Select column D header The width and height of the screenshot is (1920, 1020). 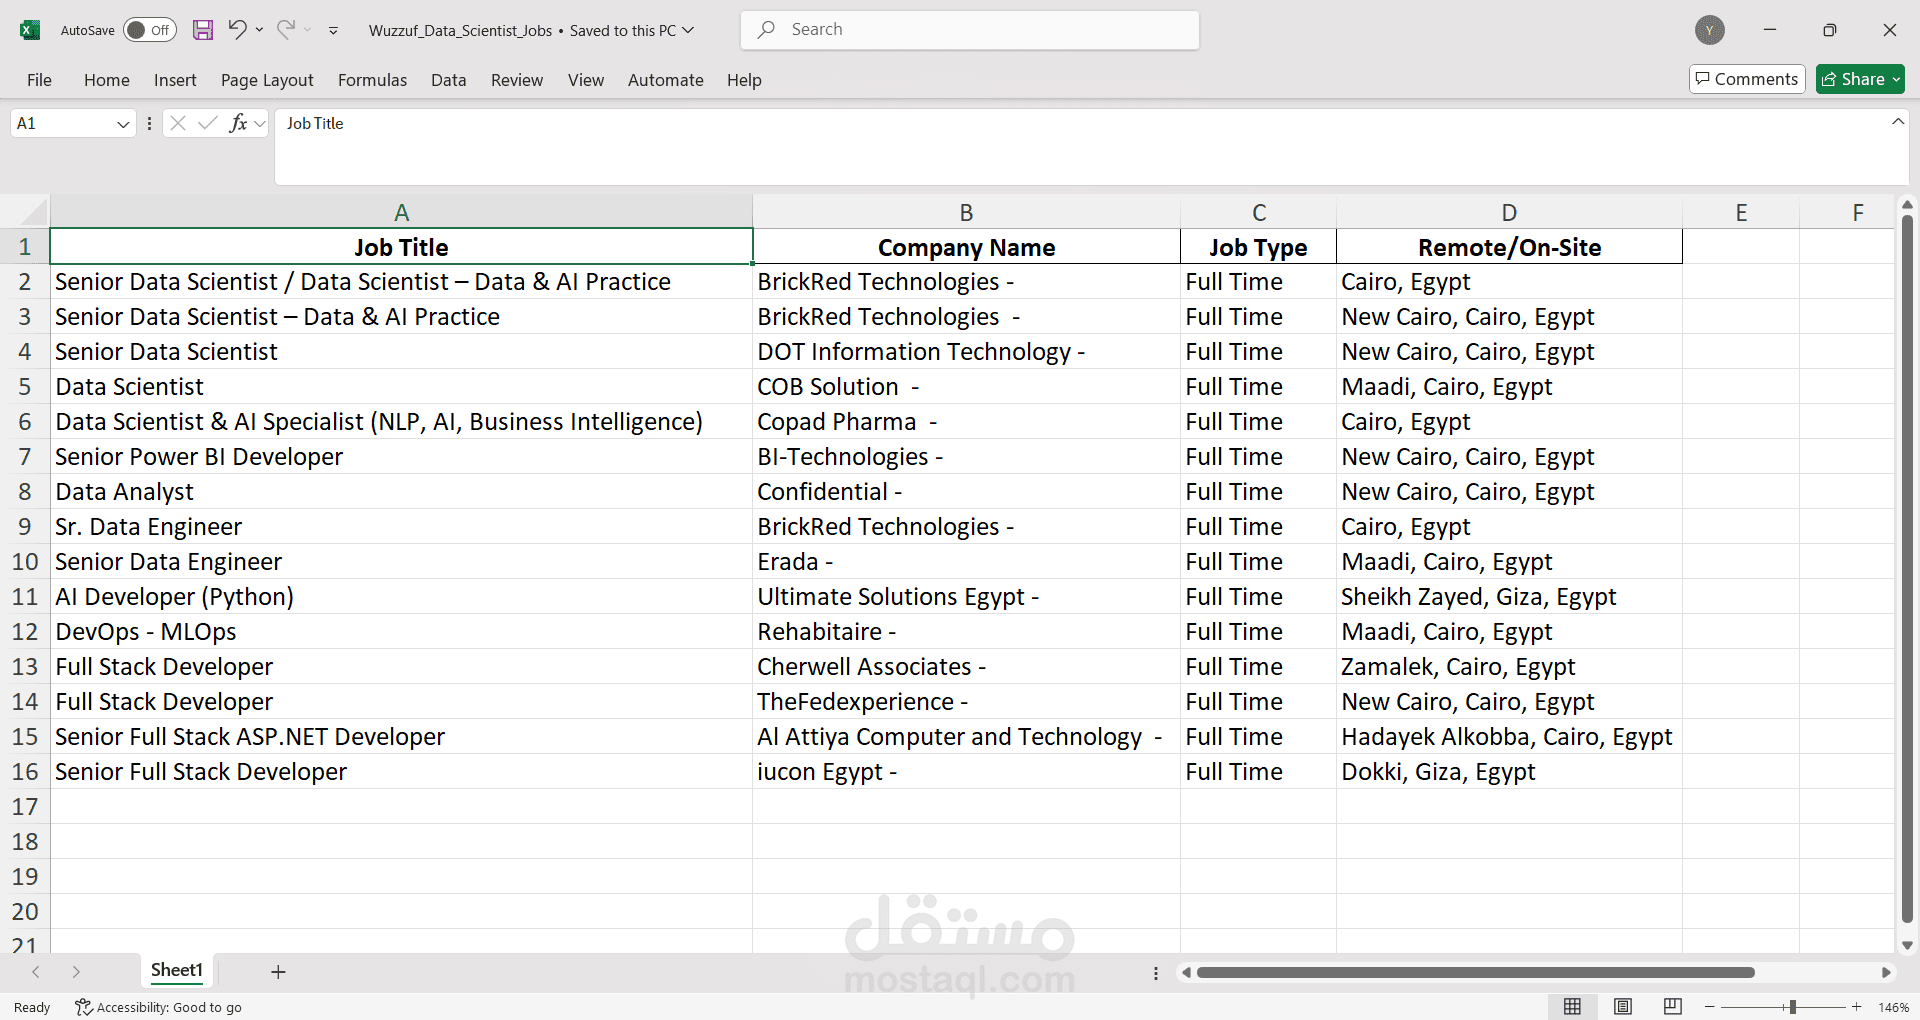[x=1509, y=212]
